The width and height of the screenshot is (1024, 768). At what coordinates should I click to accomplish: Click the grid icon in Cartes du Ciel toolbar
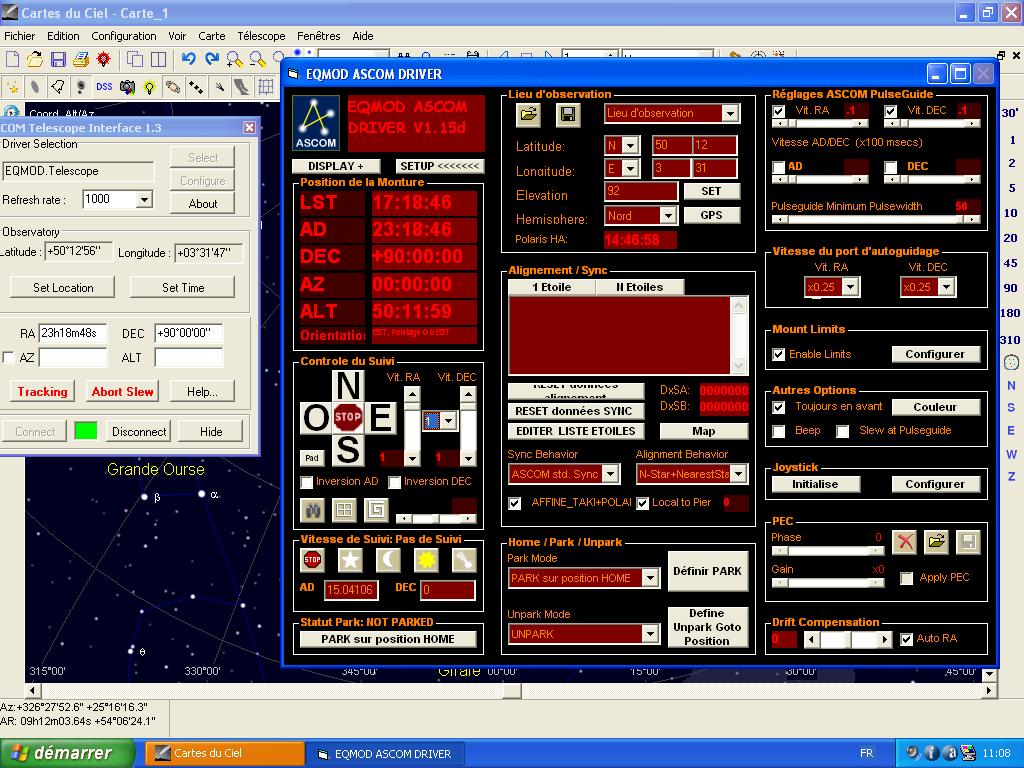[265, 87]
